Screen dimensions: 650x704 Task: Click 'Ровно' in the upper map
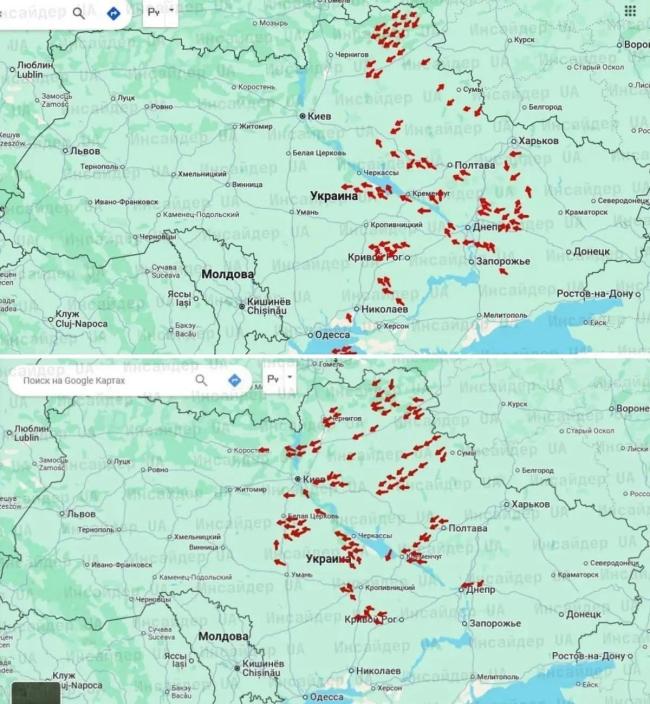[x=162, y=107]
